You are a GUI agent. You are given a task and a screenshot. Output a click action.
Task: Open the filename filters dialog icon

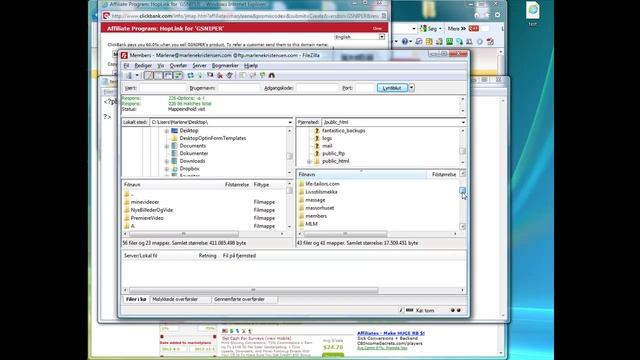pyautogui.click(x=242, y=76)
